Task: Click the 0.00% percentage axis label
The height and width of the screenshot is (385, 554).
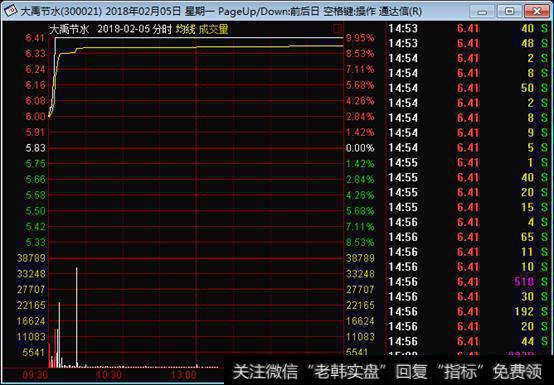Action: click(x=360, y=148)
